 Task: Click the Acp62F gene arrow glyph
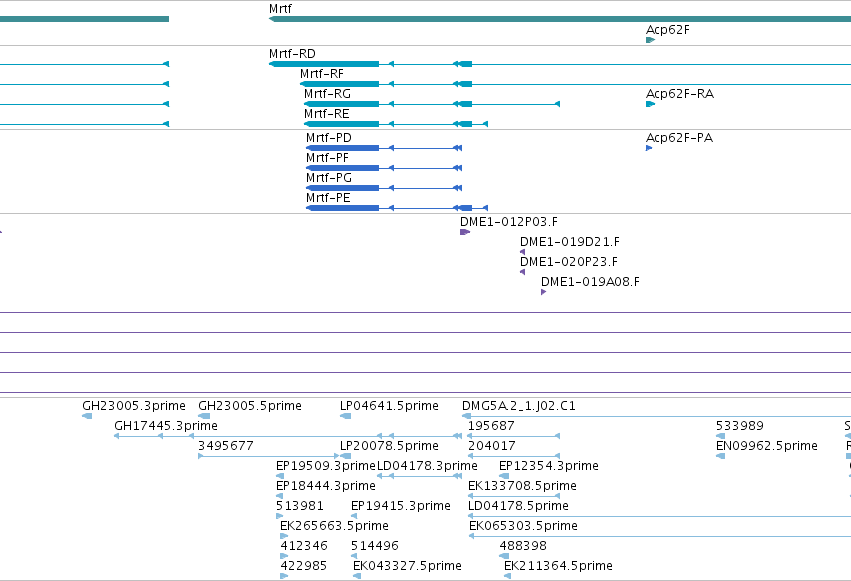(650, 40)
